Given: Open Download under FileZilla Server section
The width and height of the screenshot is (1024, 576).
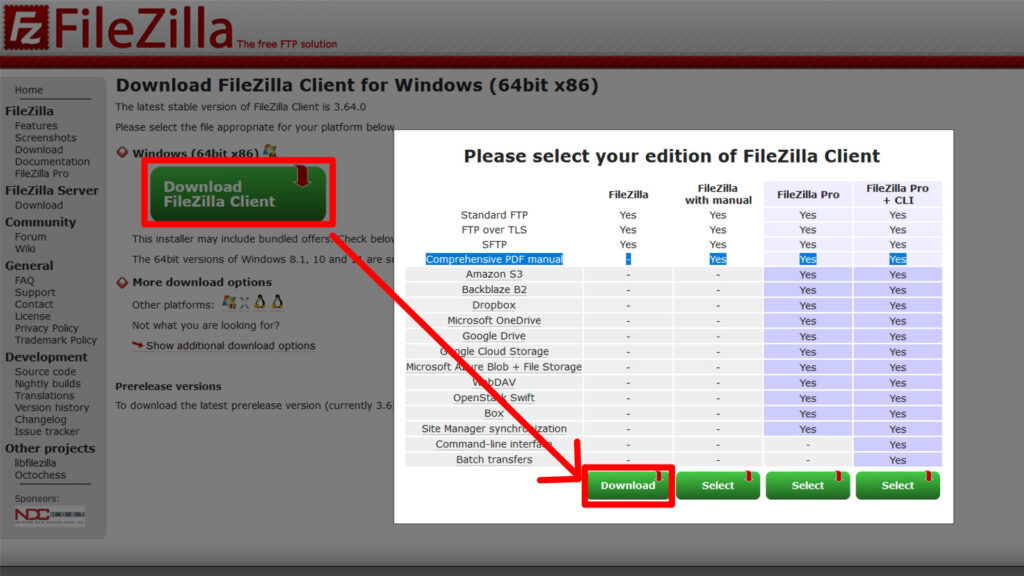Looking at the screenshot, I should (x=39, y=205).
